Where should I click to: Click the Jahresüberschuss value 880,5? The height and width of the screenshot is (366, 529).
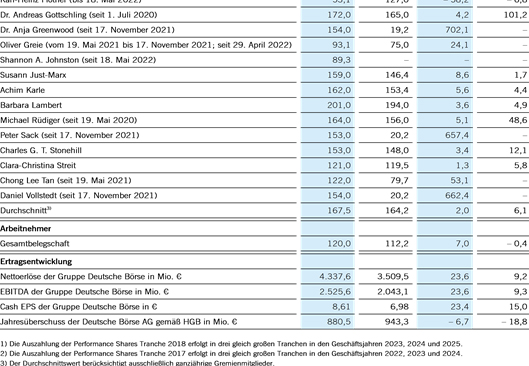[x=339, y=322]
